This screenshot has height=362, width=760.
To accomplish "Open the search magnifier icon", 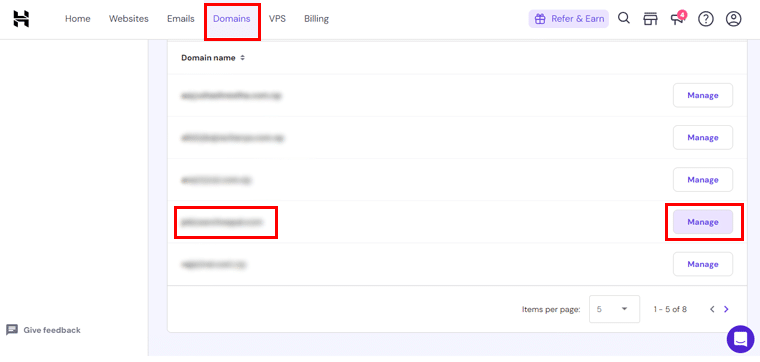I will (624, 18).
